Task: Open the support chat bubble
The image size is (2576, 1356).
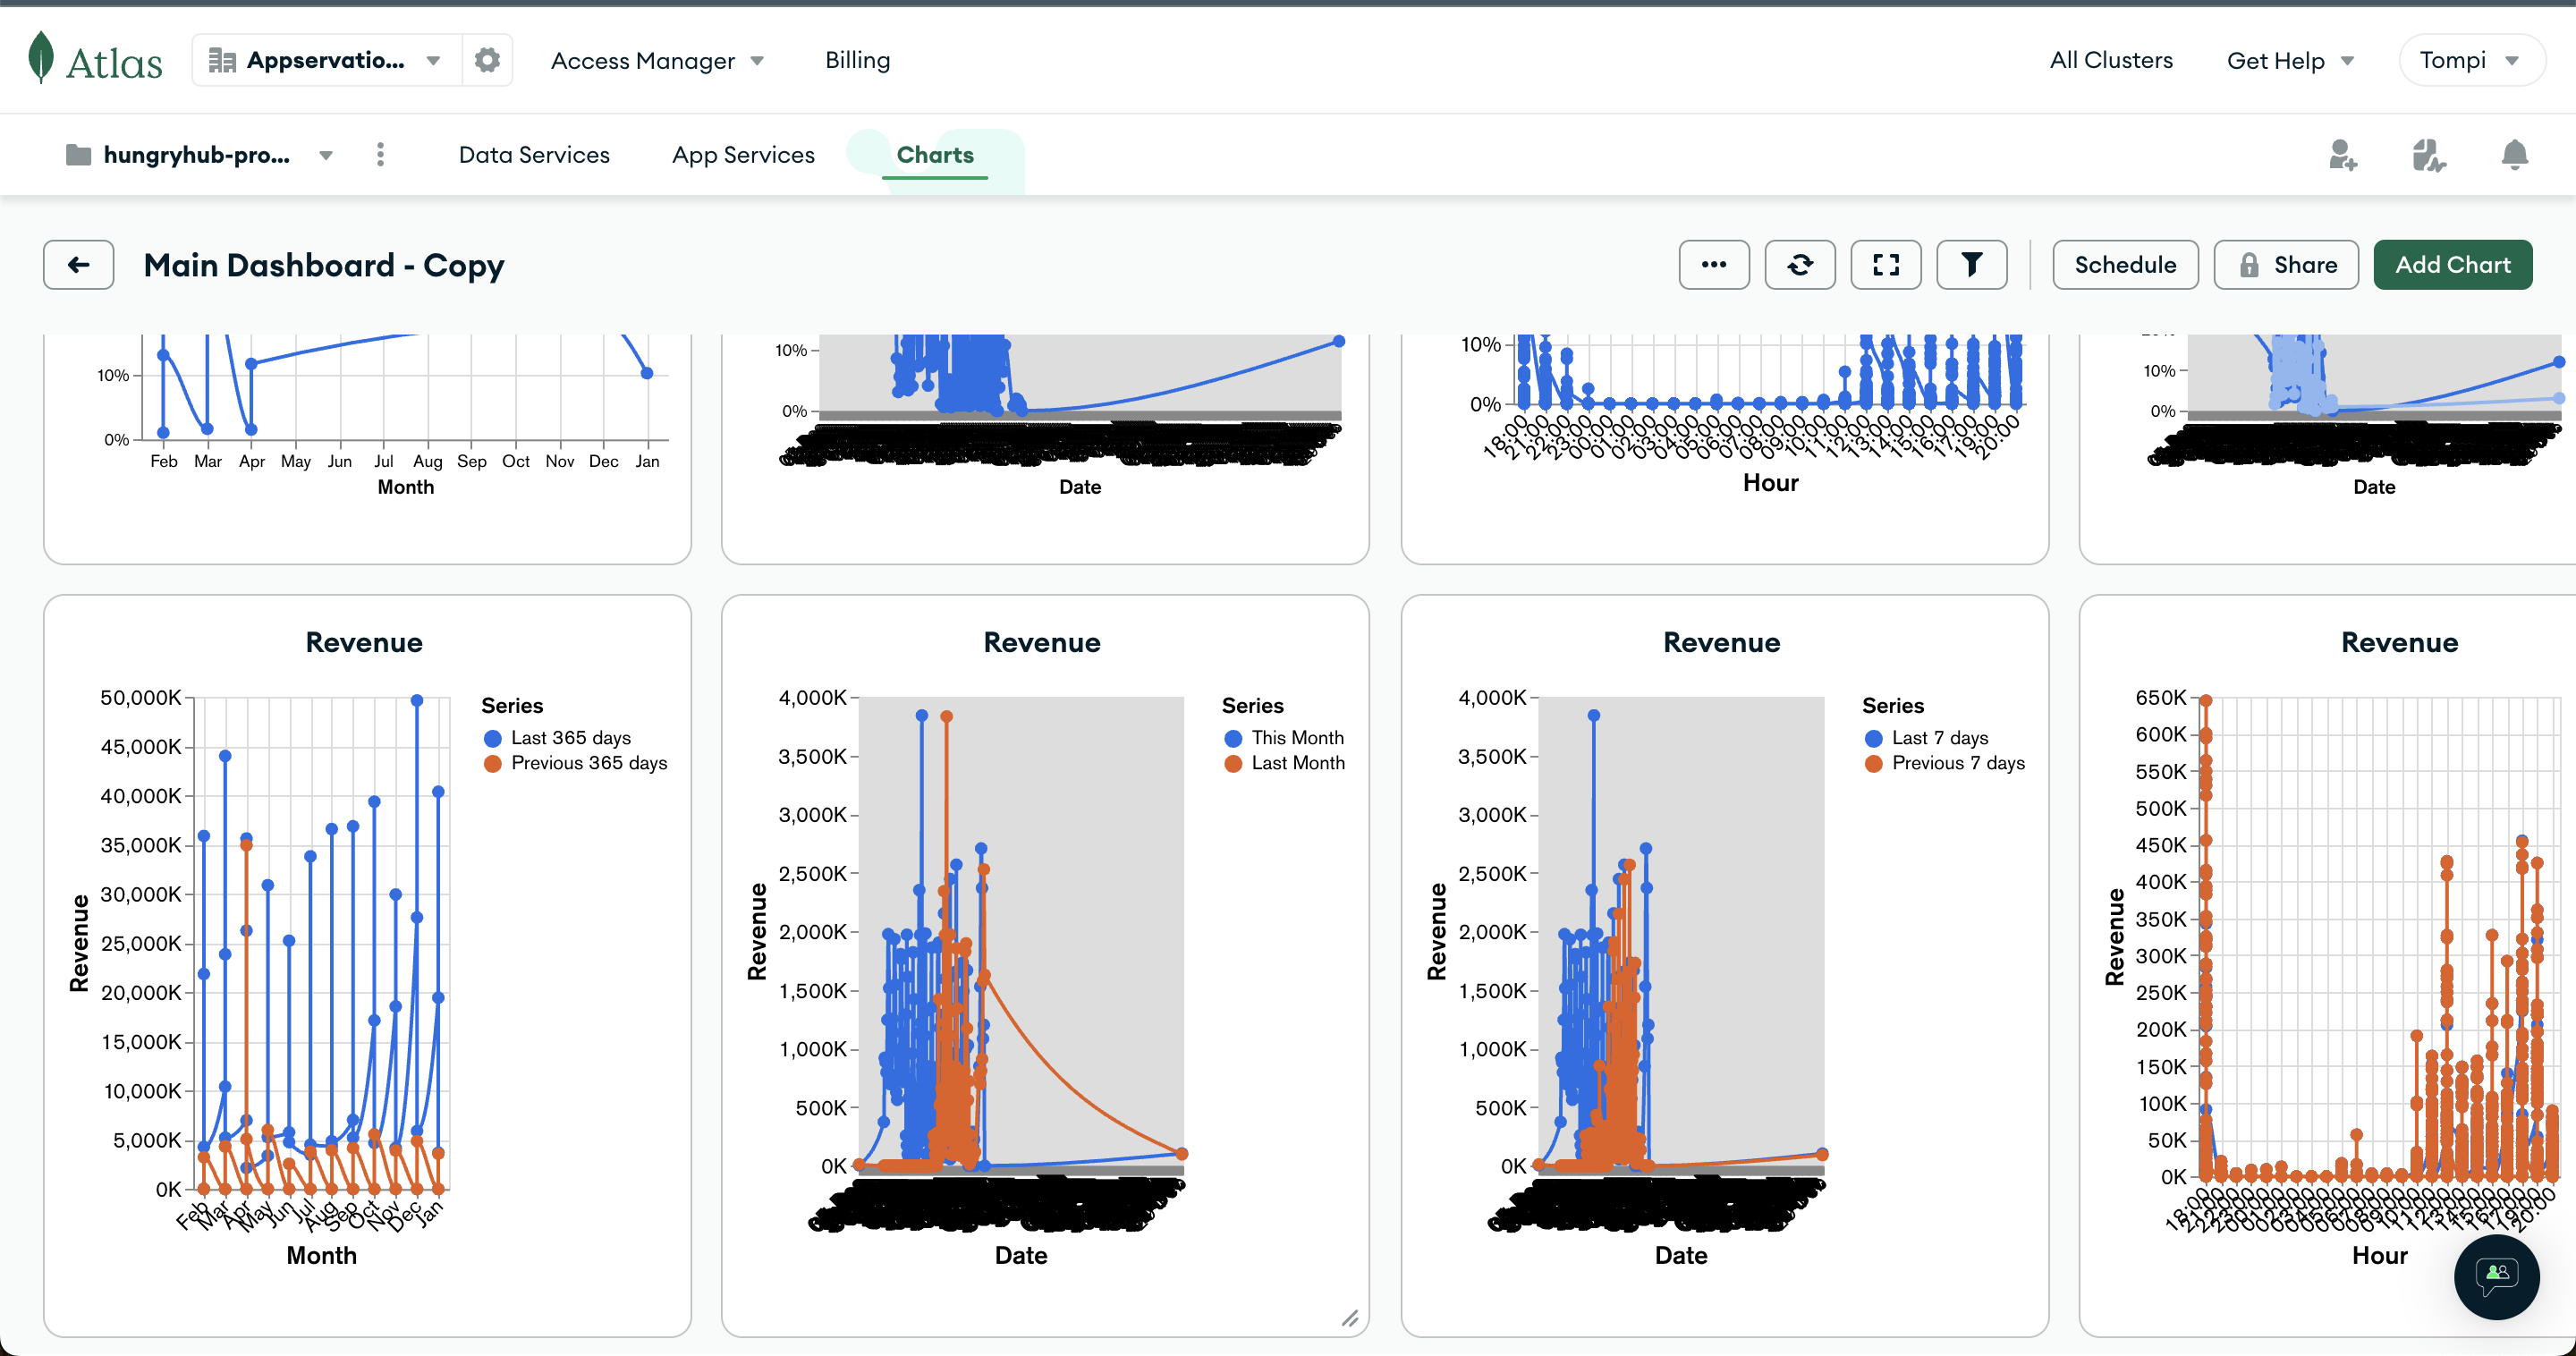Action: point(2496,1276)
